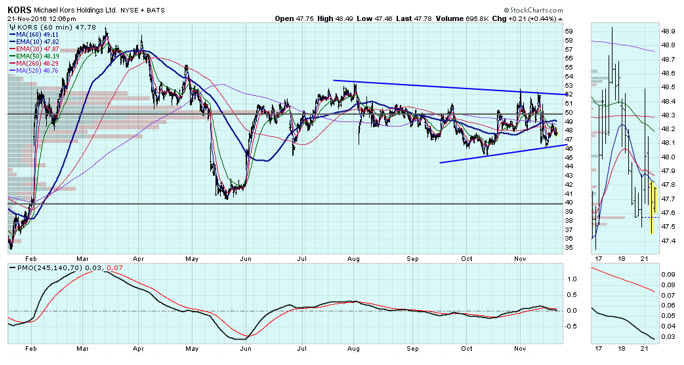Click the up-arrow triangle after the Chg value
The image size is (684, 365).
[560, 19]
